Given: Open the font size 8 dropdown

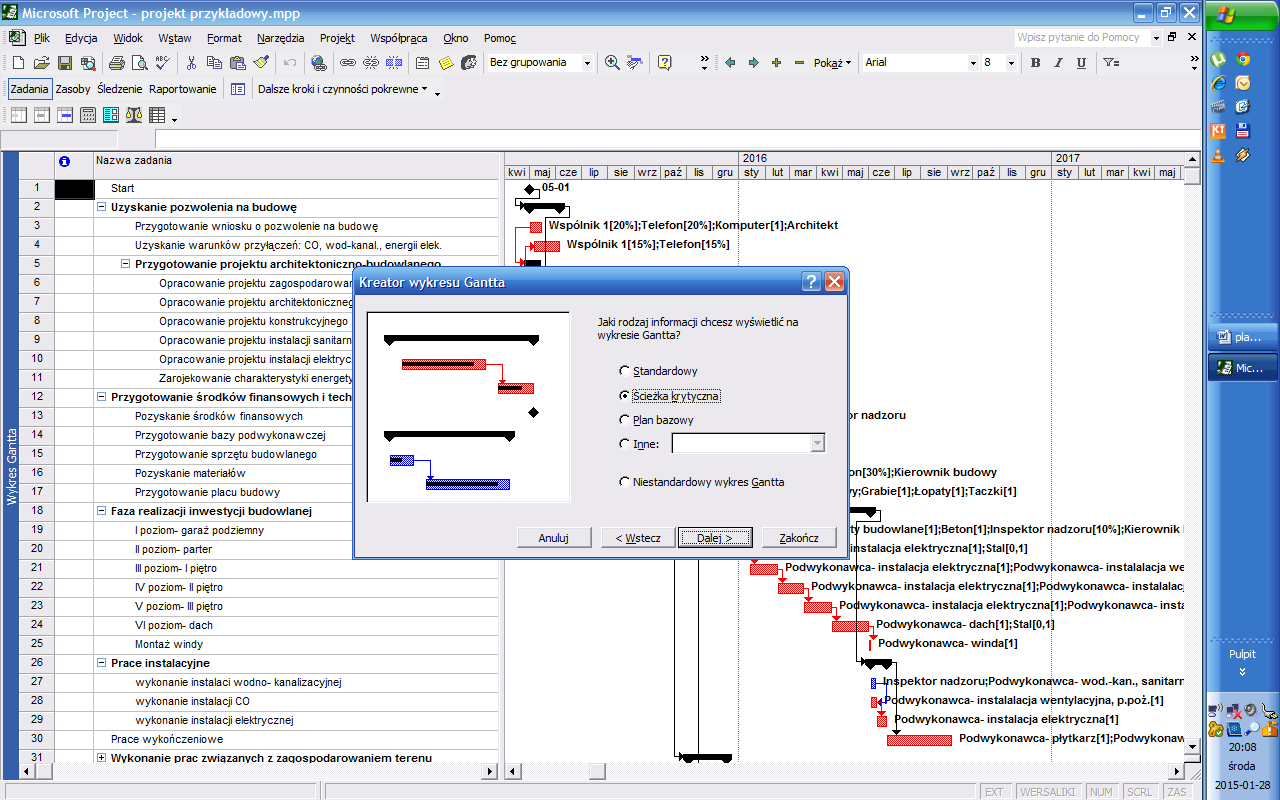Looking at the screenshot, I should [1011, 63].
